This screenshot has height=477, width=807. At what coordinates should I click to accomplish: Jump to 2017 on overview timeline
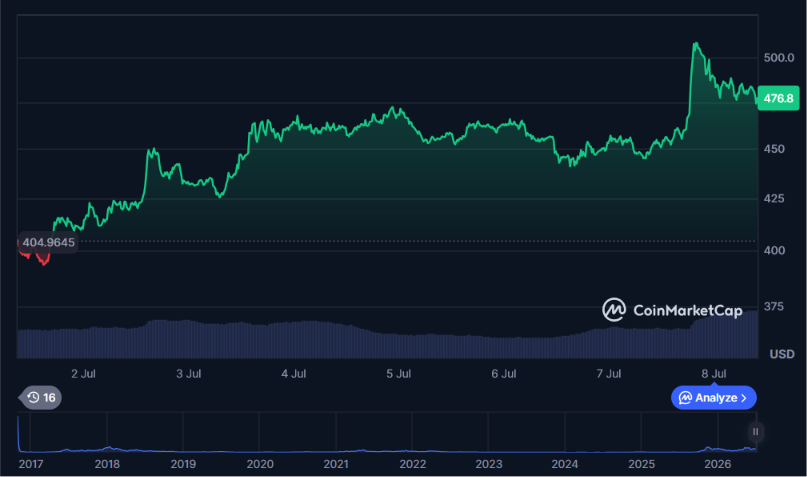pyautogui.click(x=31, y=464)
